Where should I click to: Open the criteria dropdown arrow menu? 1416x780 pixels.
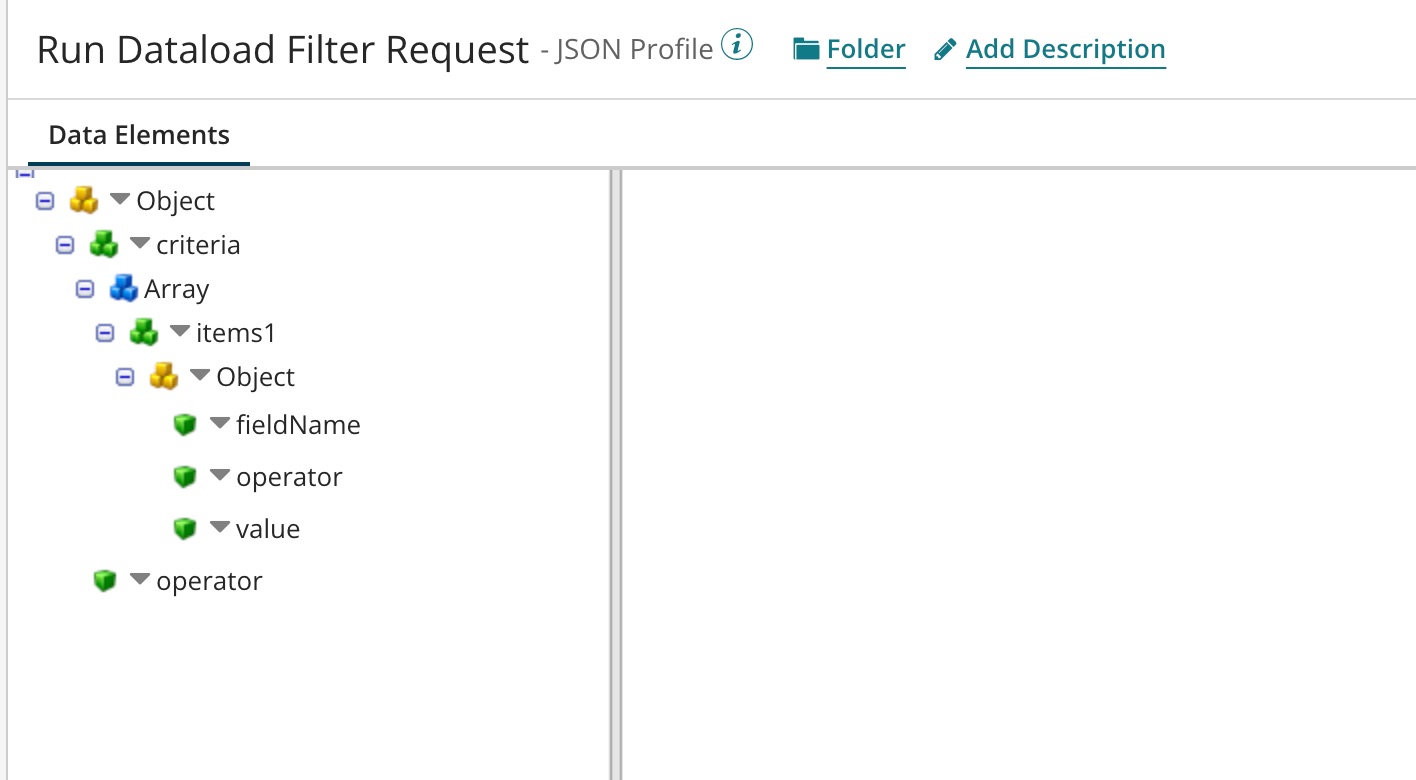point(140,244)
